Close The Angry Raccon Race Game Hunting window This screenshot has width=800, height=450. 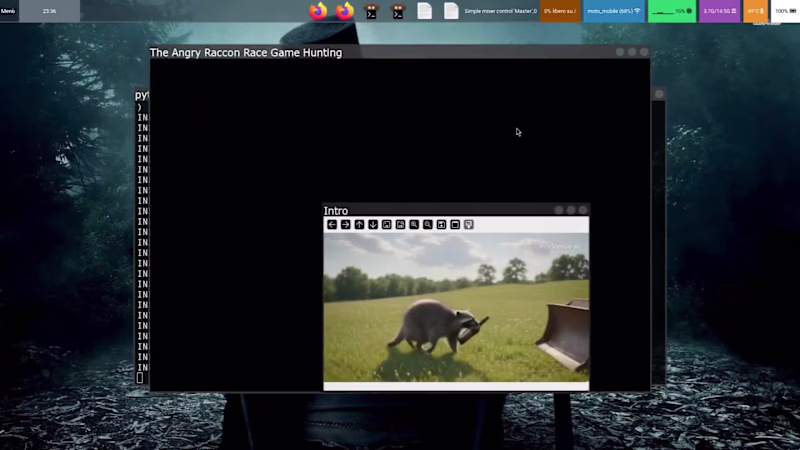[x=644, y=52]
